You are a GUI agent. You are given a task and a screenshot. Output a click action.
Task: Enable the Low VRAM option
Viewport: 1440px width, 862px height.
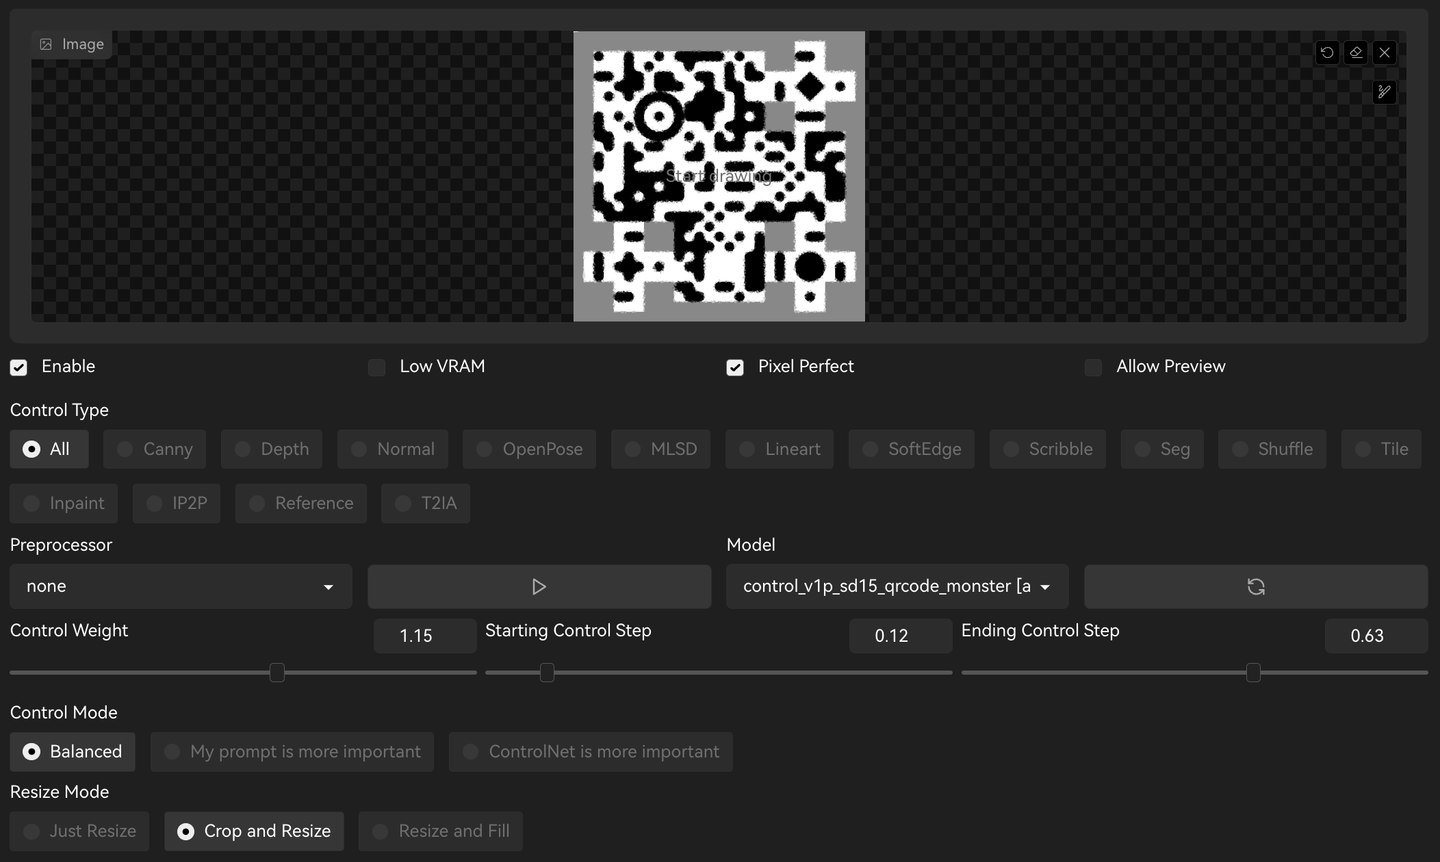(377, 368)
